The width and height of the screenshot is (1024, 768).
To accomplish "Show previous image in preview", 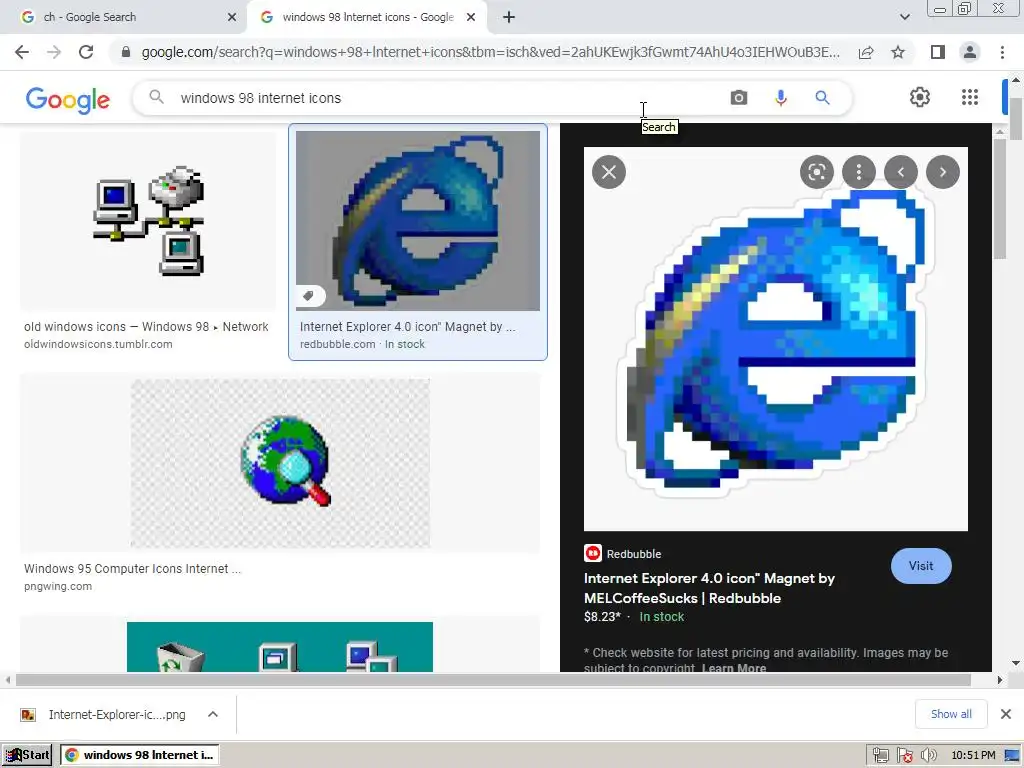I will (901, 172).
